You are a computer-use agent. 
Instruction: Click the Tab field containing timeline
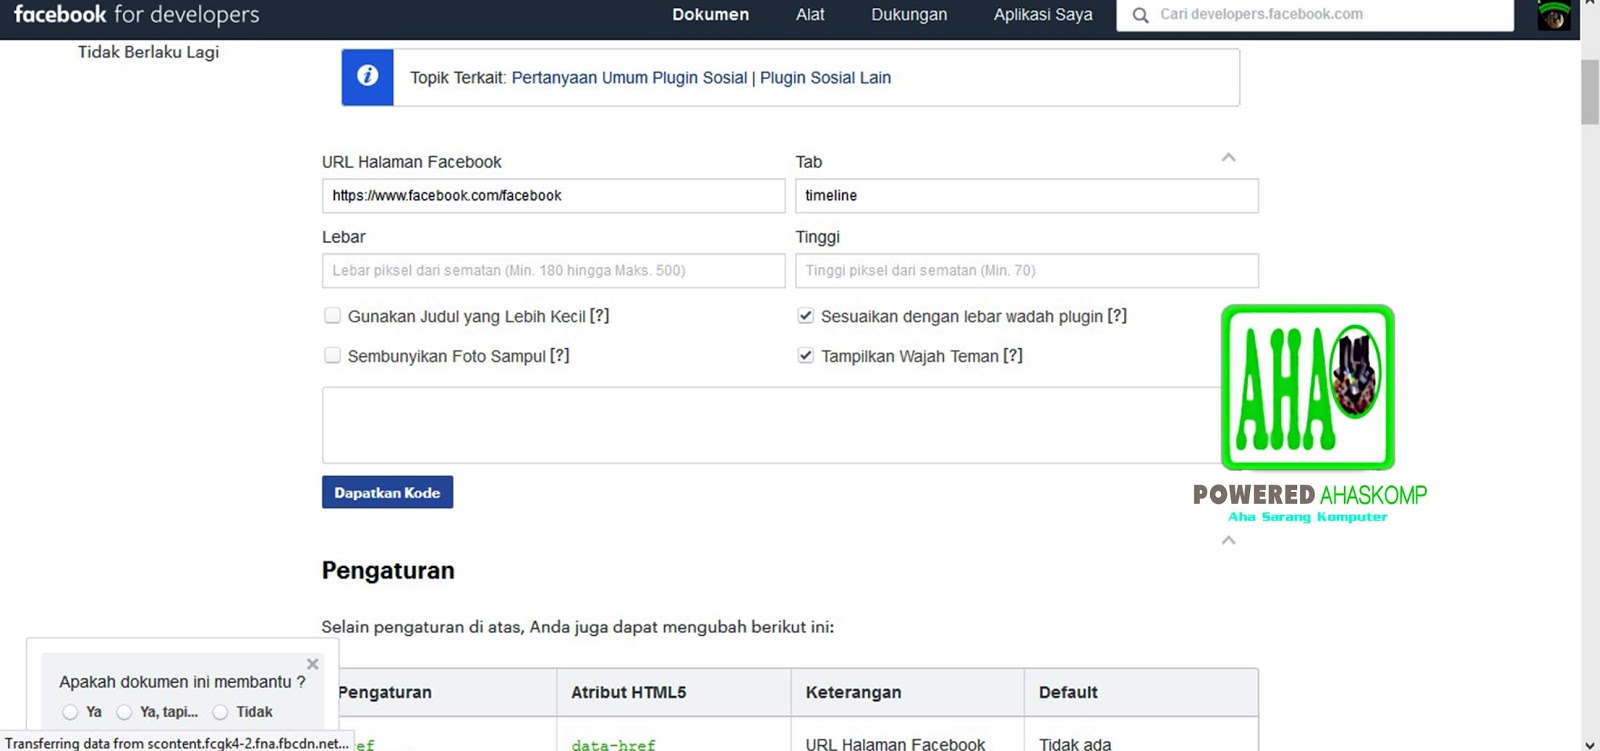pos(1027,196)
